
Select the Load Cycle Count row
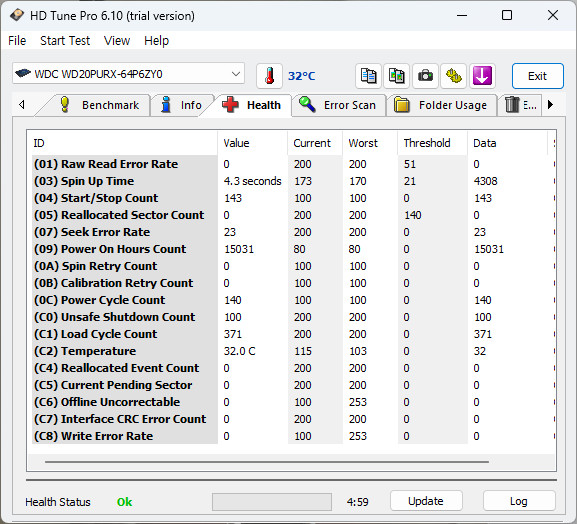[x=293, y=334]
